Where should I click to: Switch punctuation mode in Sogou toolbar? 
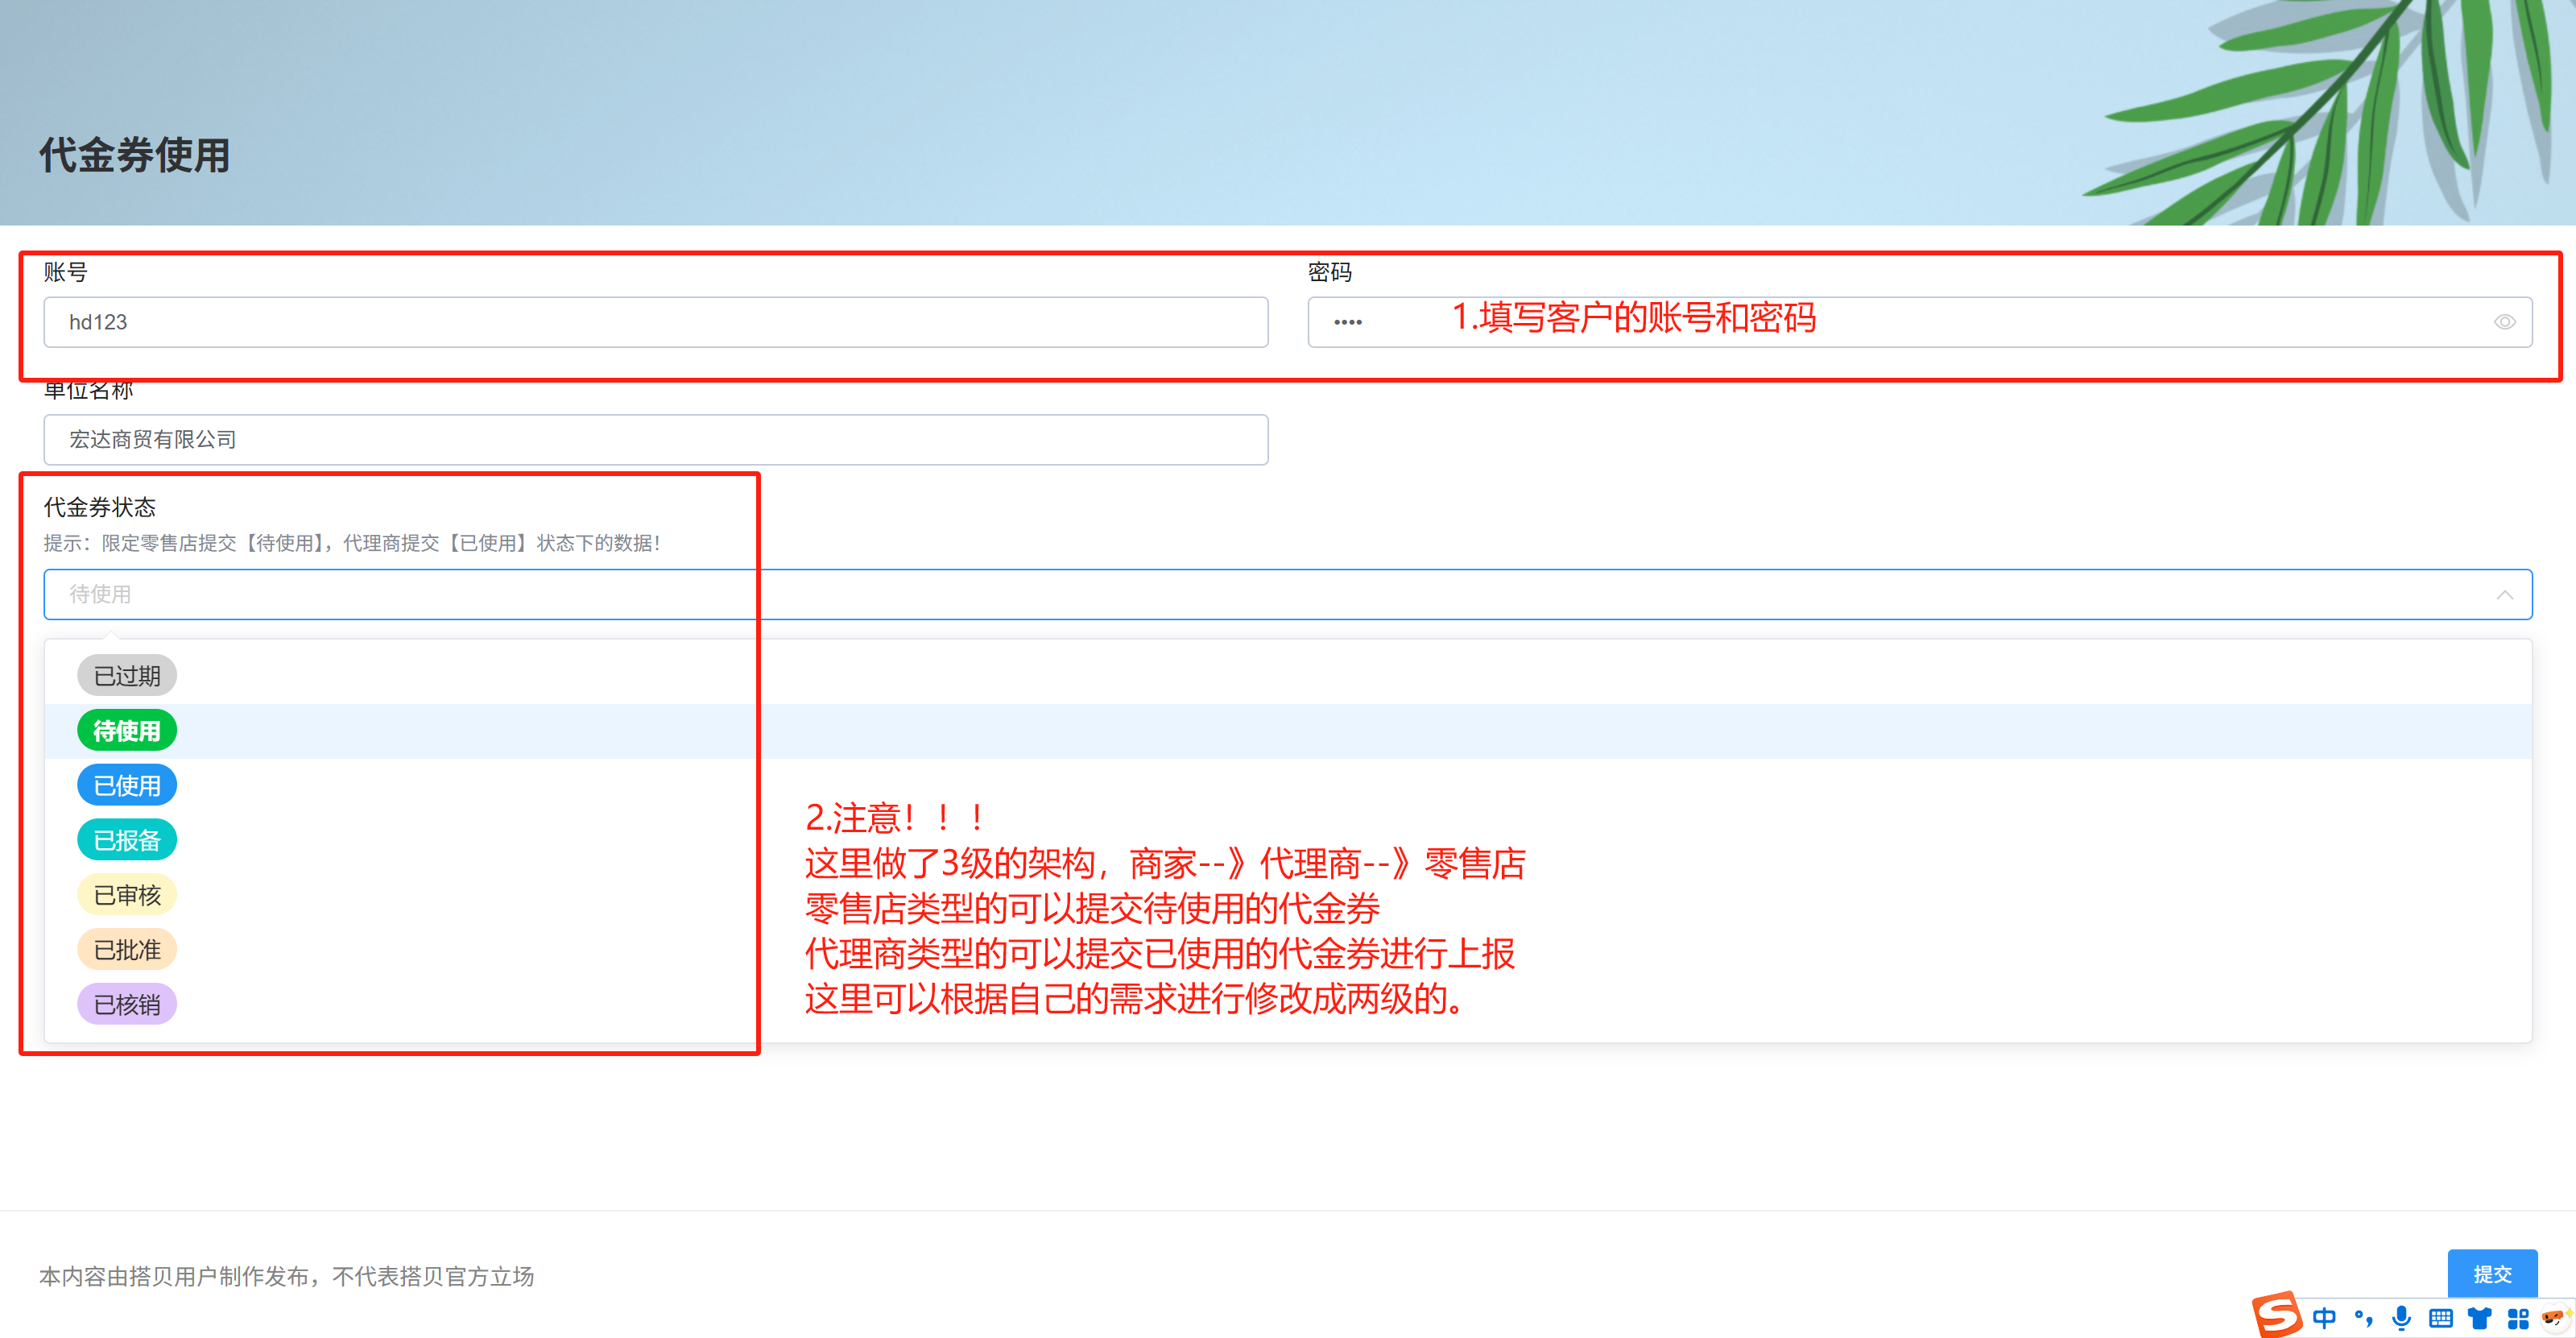[x=2363, y=1318]
